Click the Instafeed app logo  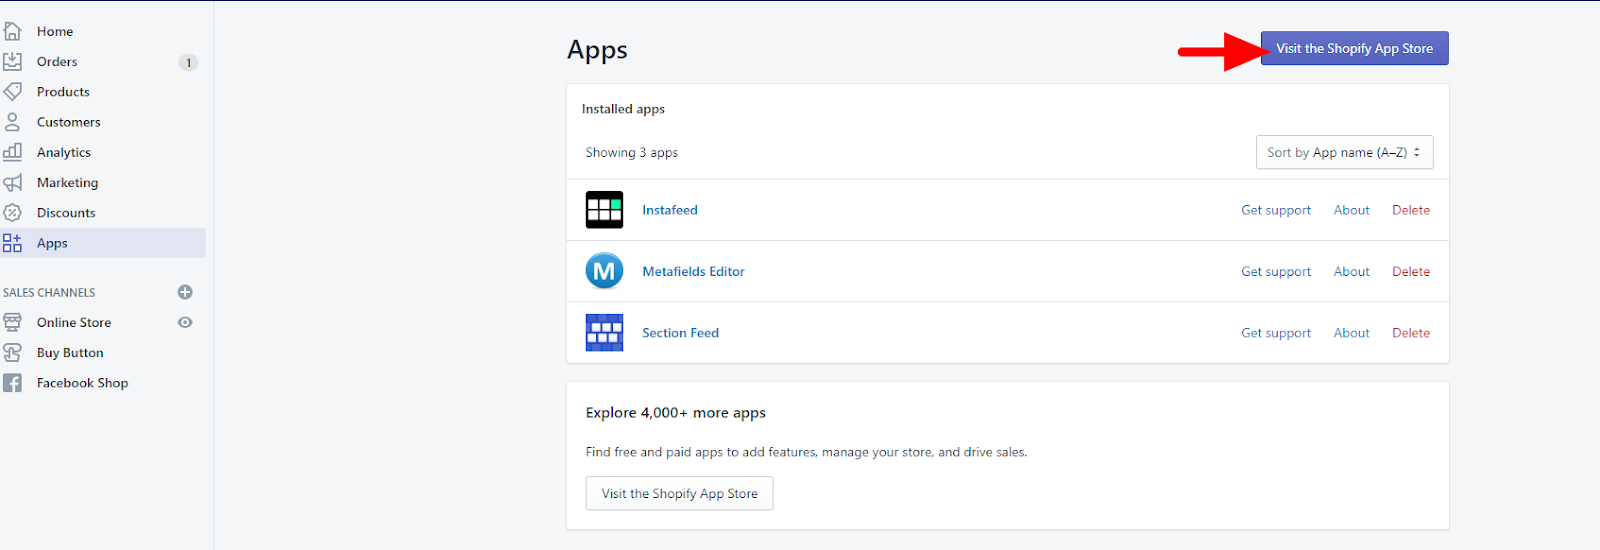click(x=604, y=210)
